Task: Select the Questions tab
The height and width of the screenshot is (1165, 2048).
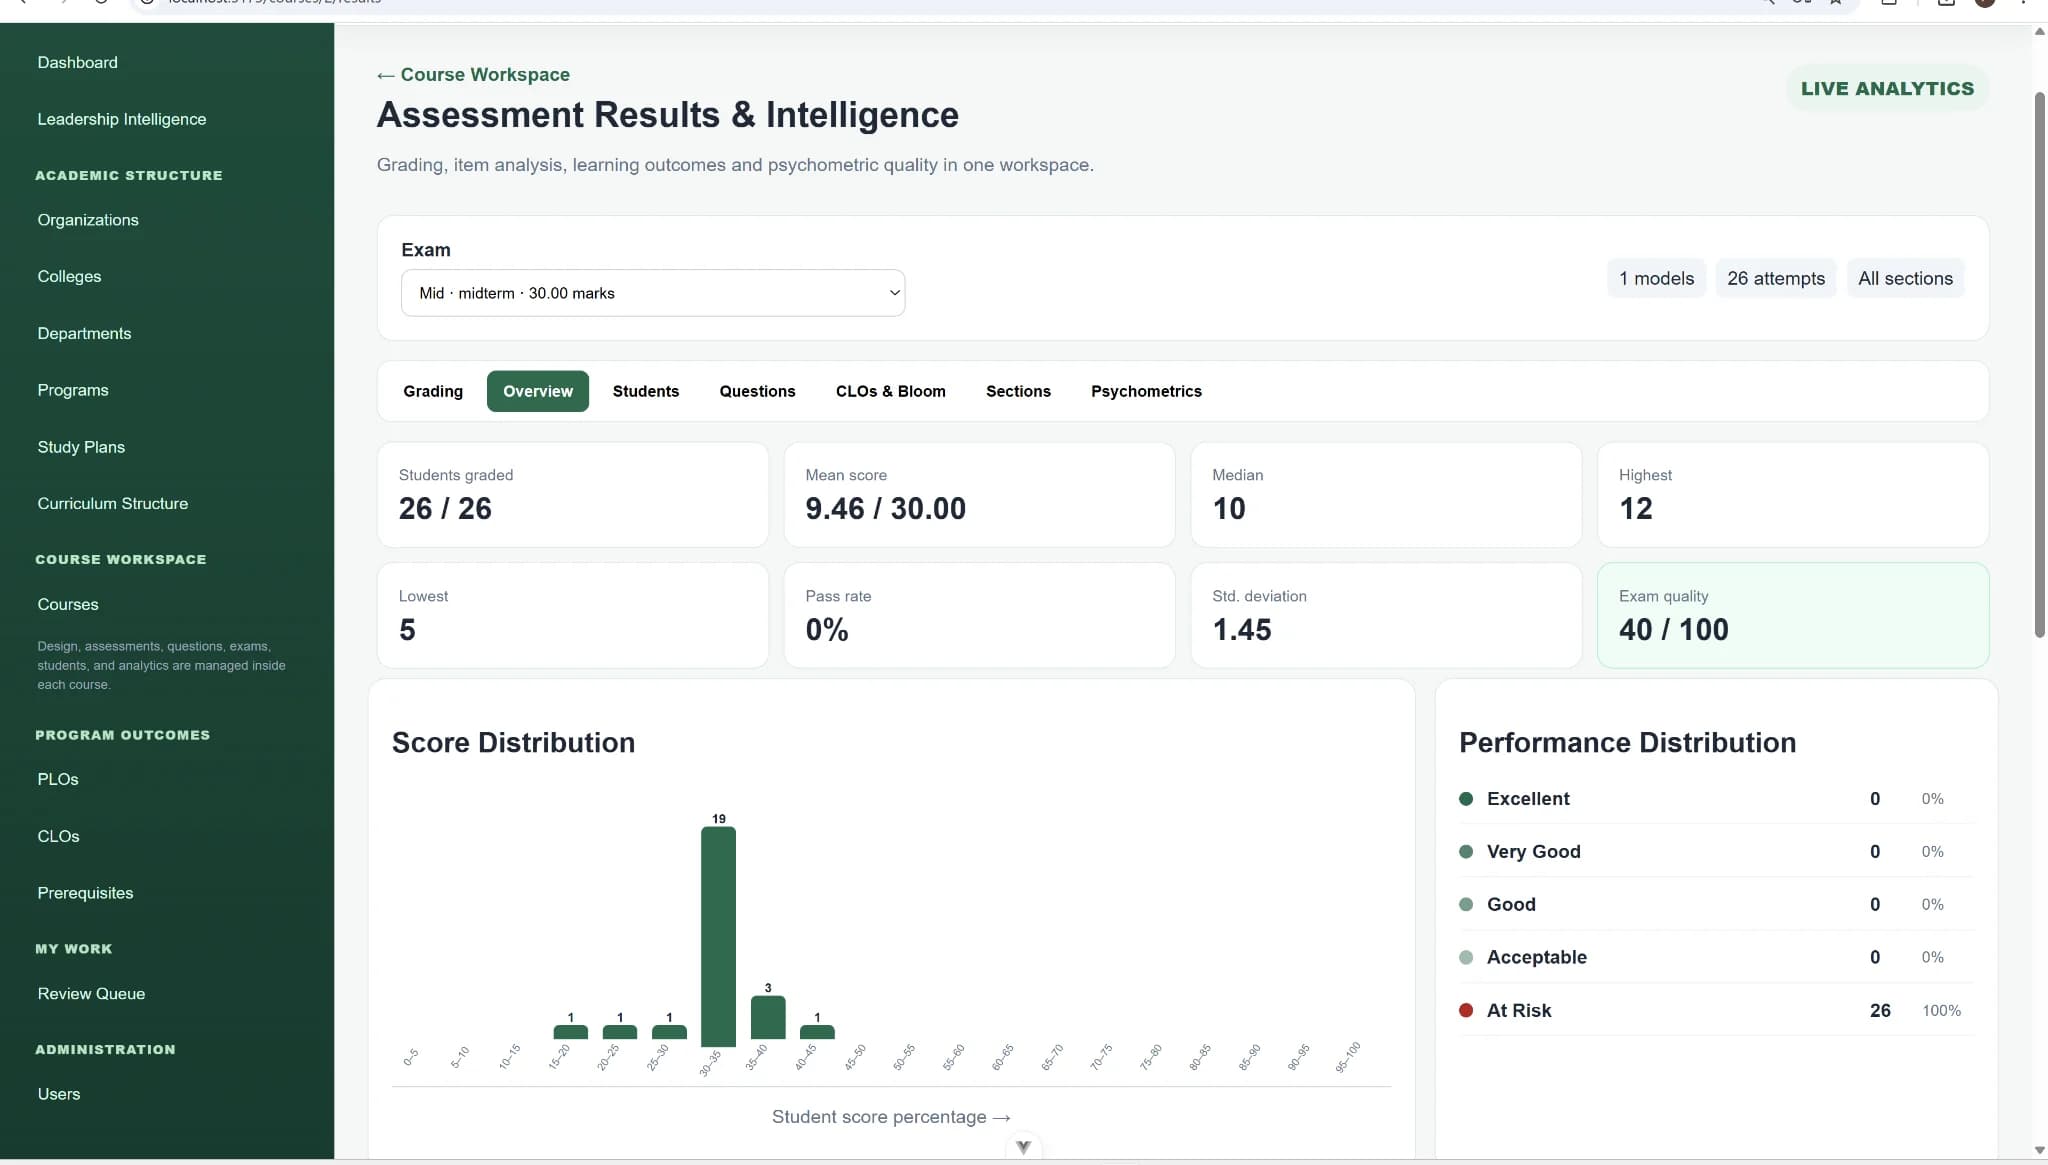Action: coord(757,391)
